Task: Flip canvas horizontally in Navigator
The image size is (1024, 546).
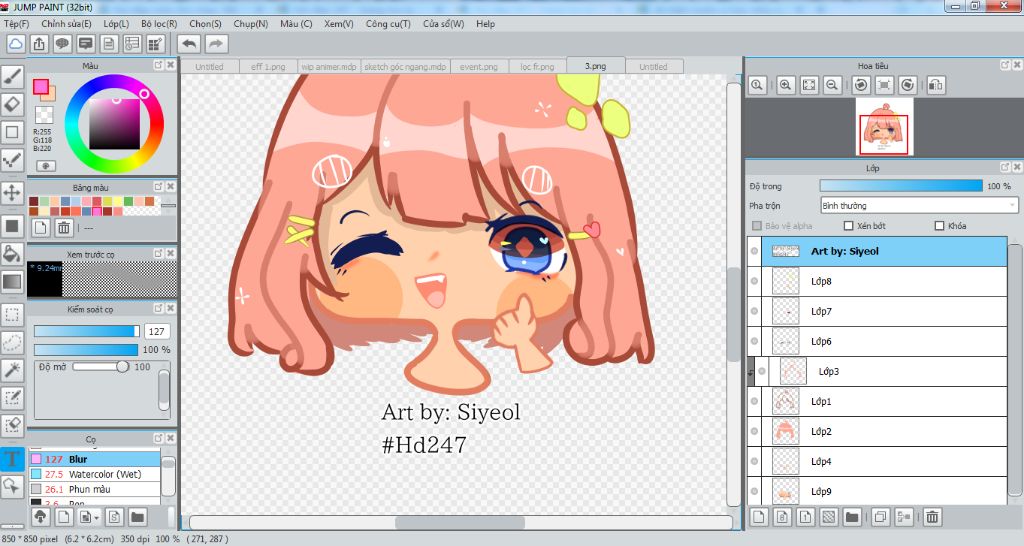Action: click(936, 85)
